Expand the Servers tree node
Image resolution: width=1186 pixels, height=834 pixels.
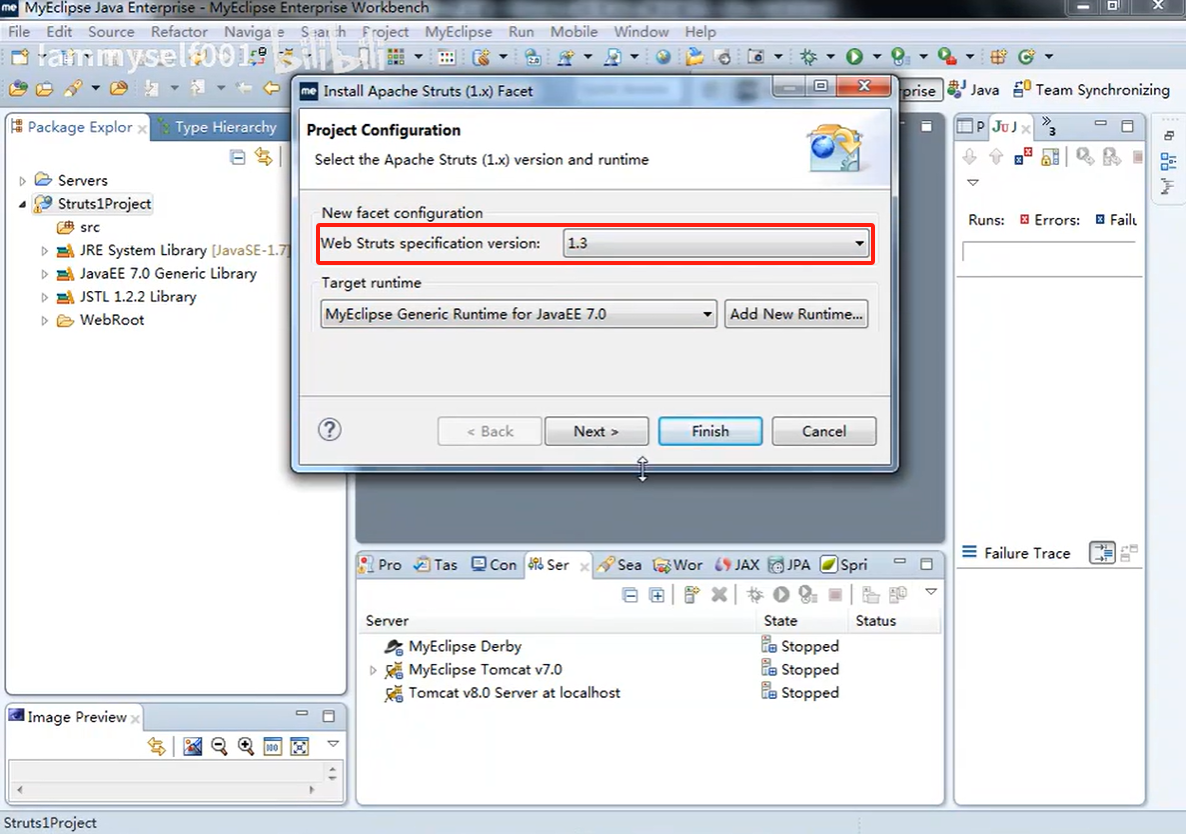(22, 181)
